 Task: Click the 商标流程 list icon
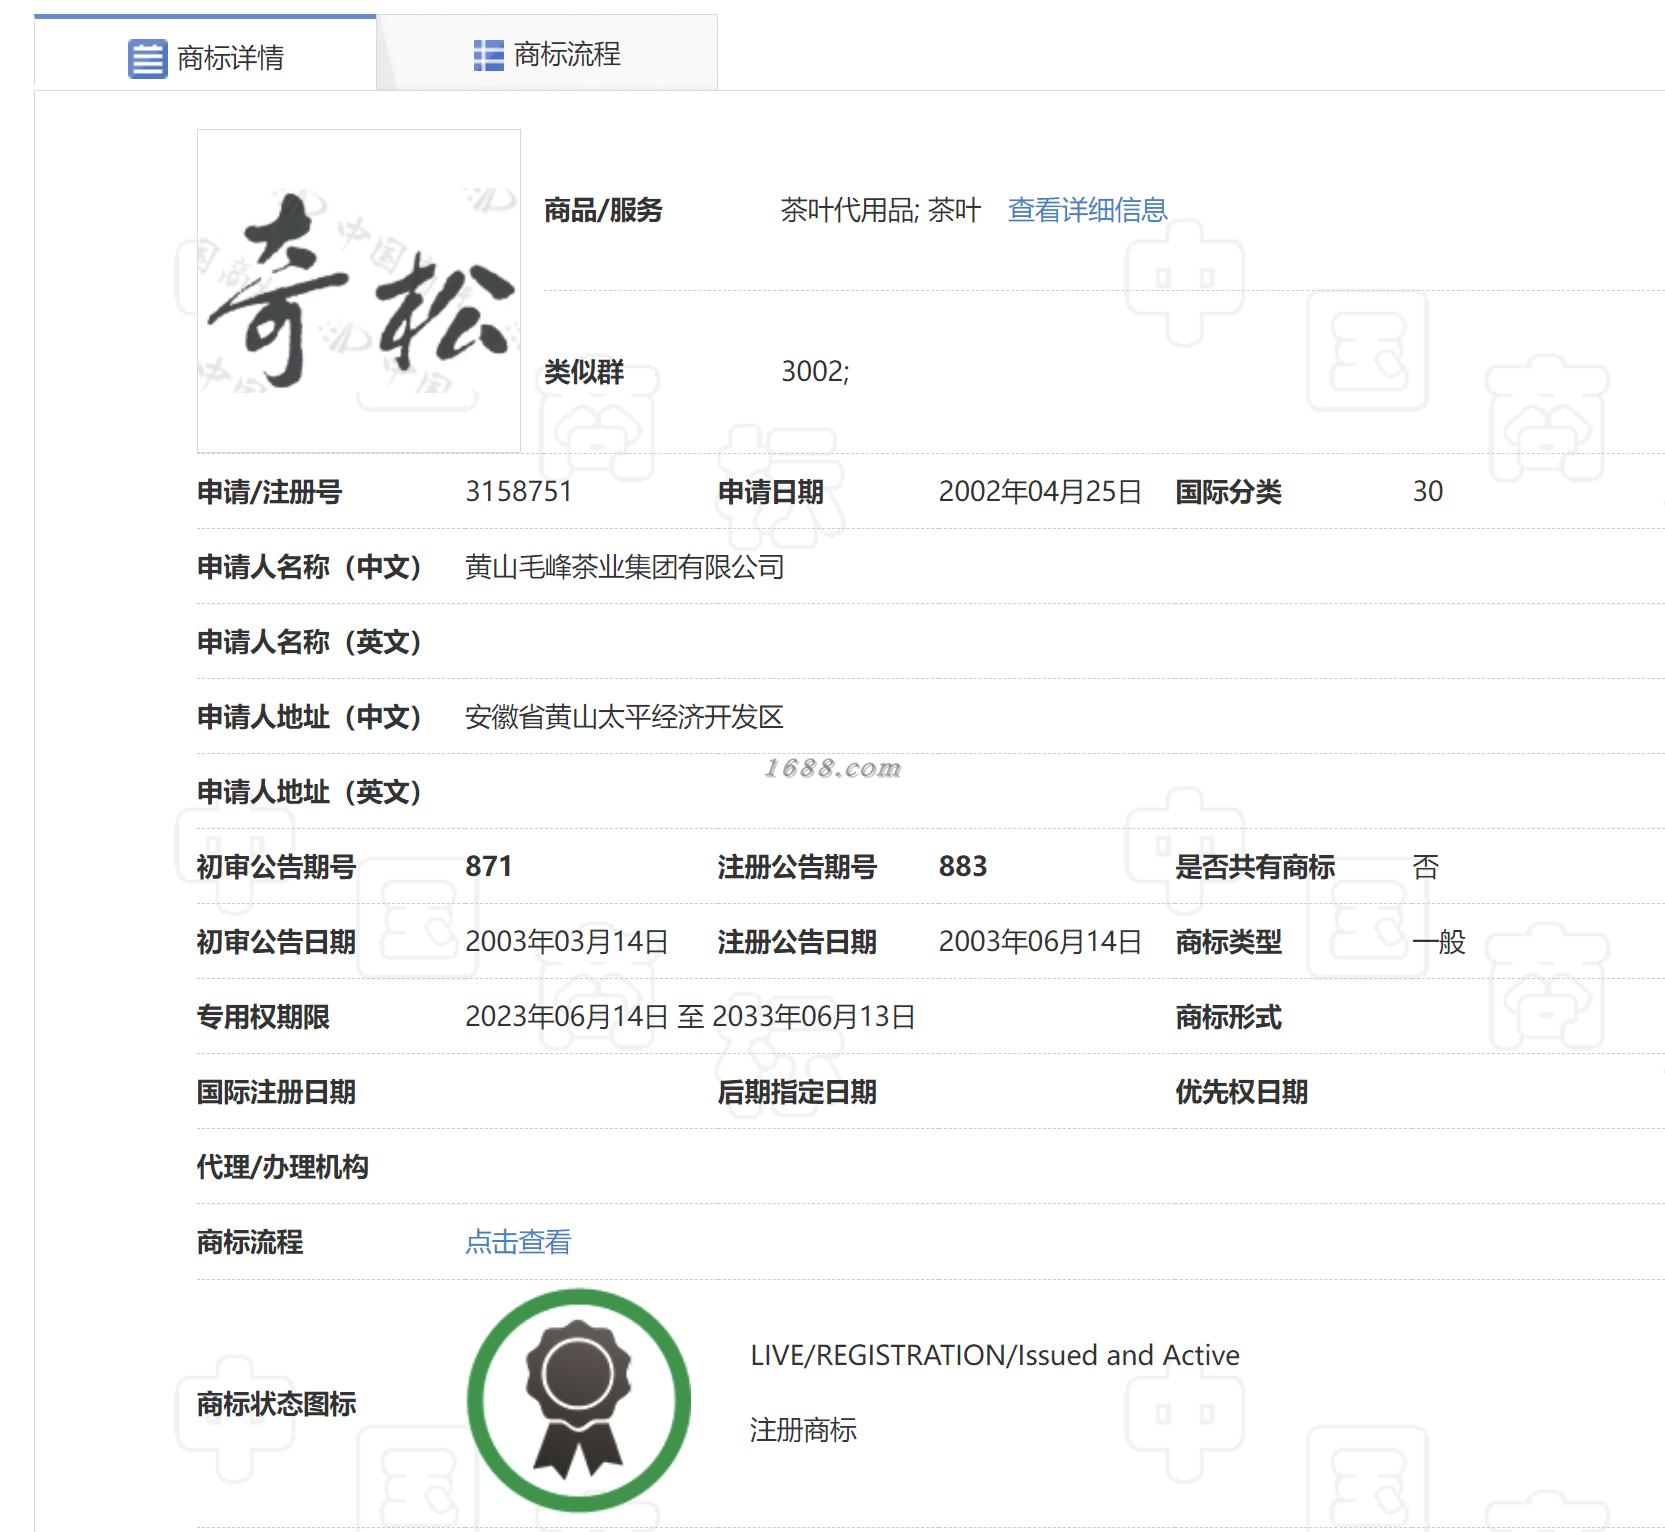pyautogui.click(x=488, y=55)
